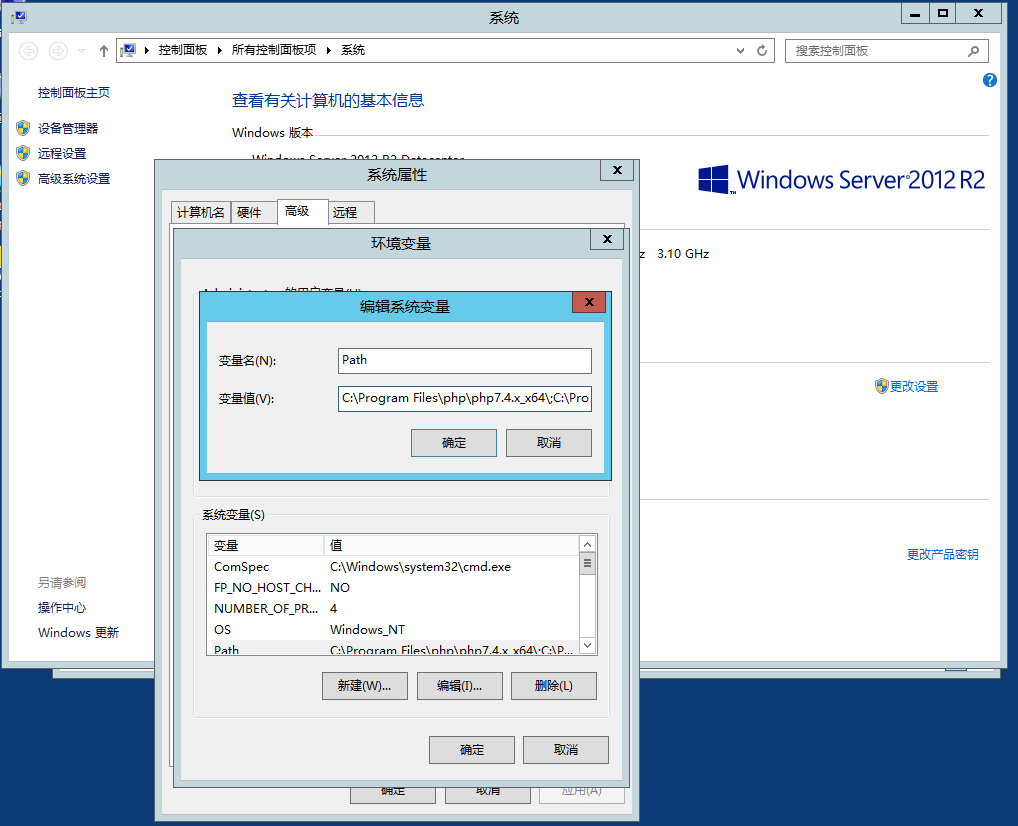Image resolution: width=1018 pixels, height=826 pixels.
Task: Select the ComSpec variable row
Action: point(393,567)
